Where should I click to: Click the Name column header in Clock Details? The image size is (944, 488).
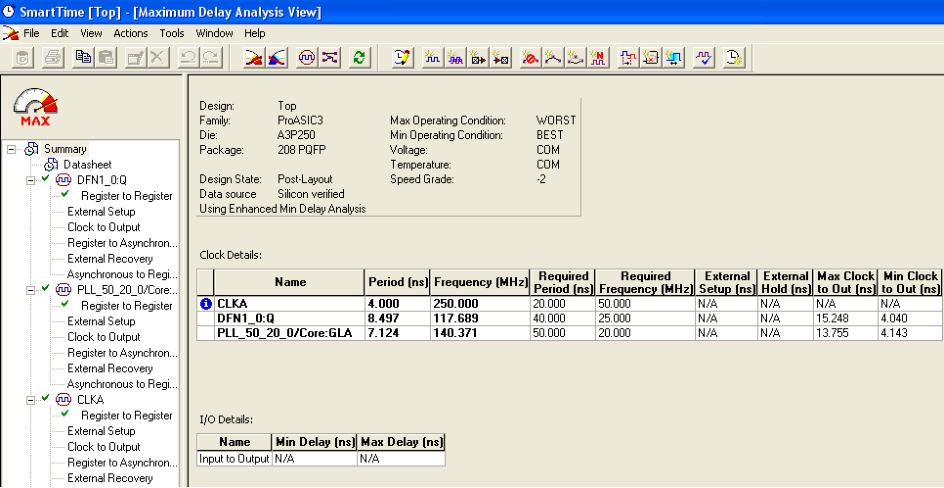tap(290, 282)
